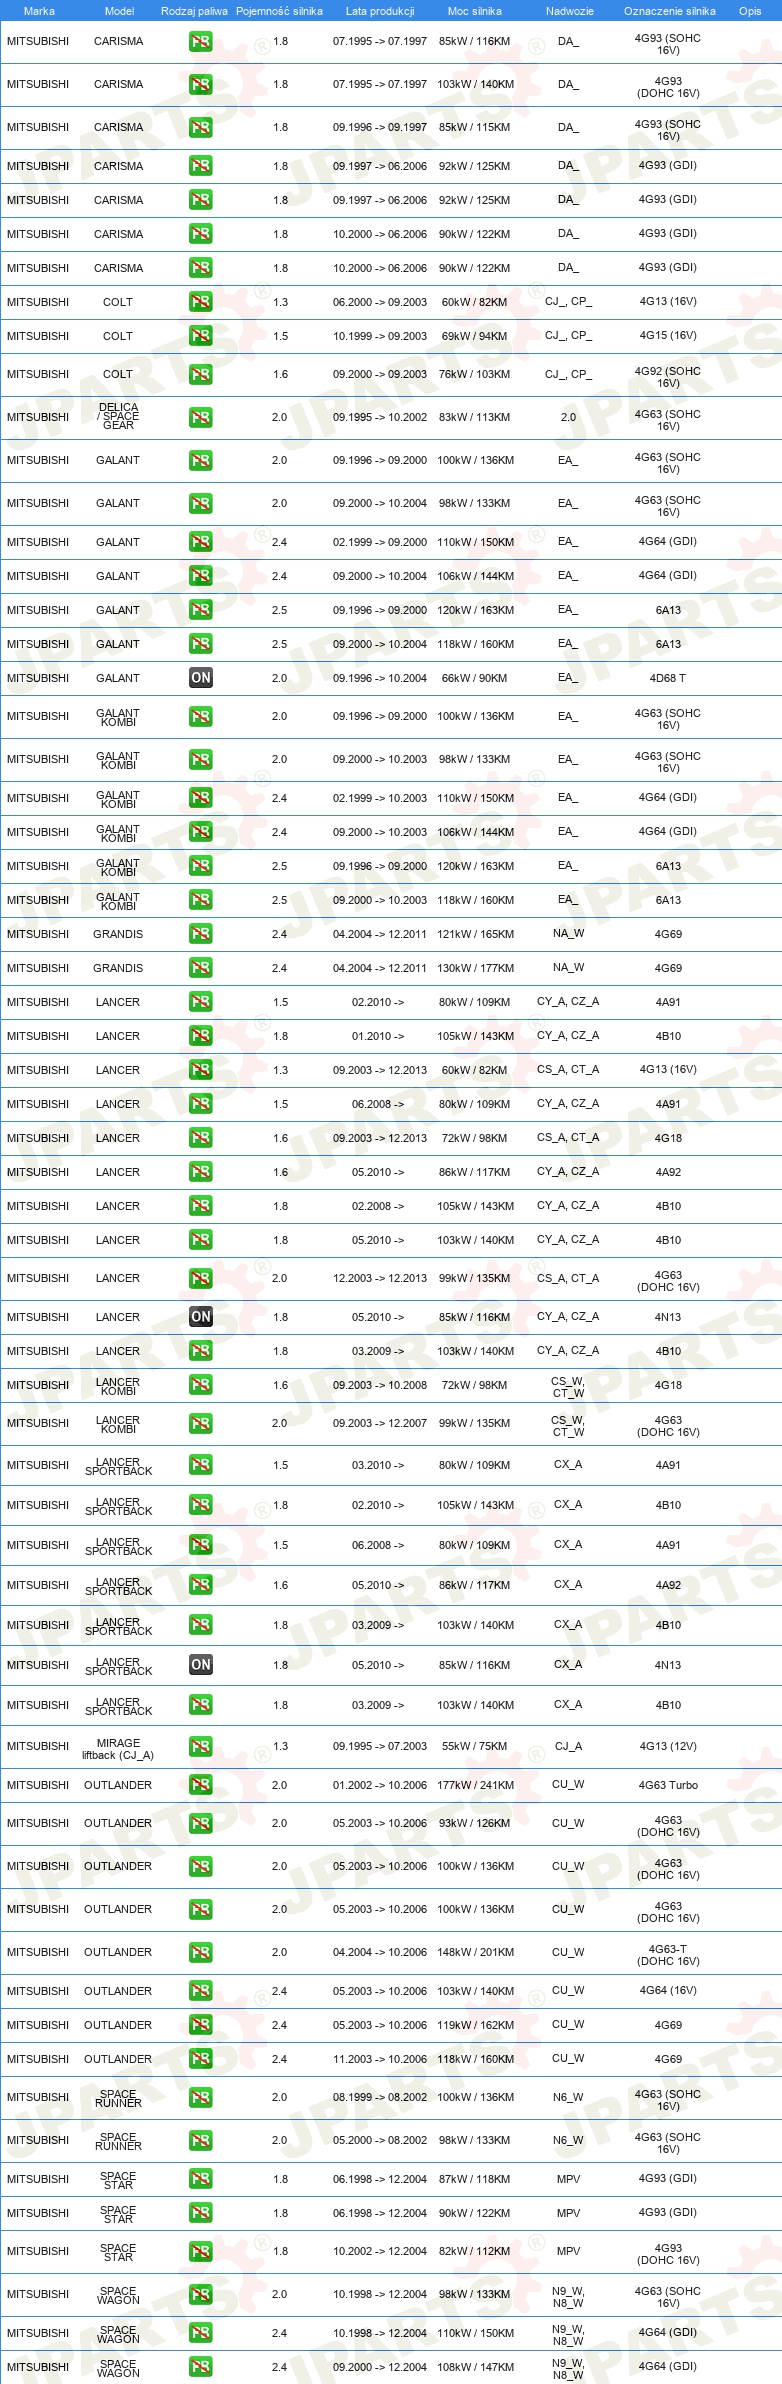Select the '69kW / 94KM' power cell

(x=475, y=336)
